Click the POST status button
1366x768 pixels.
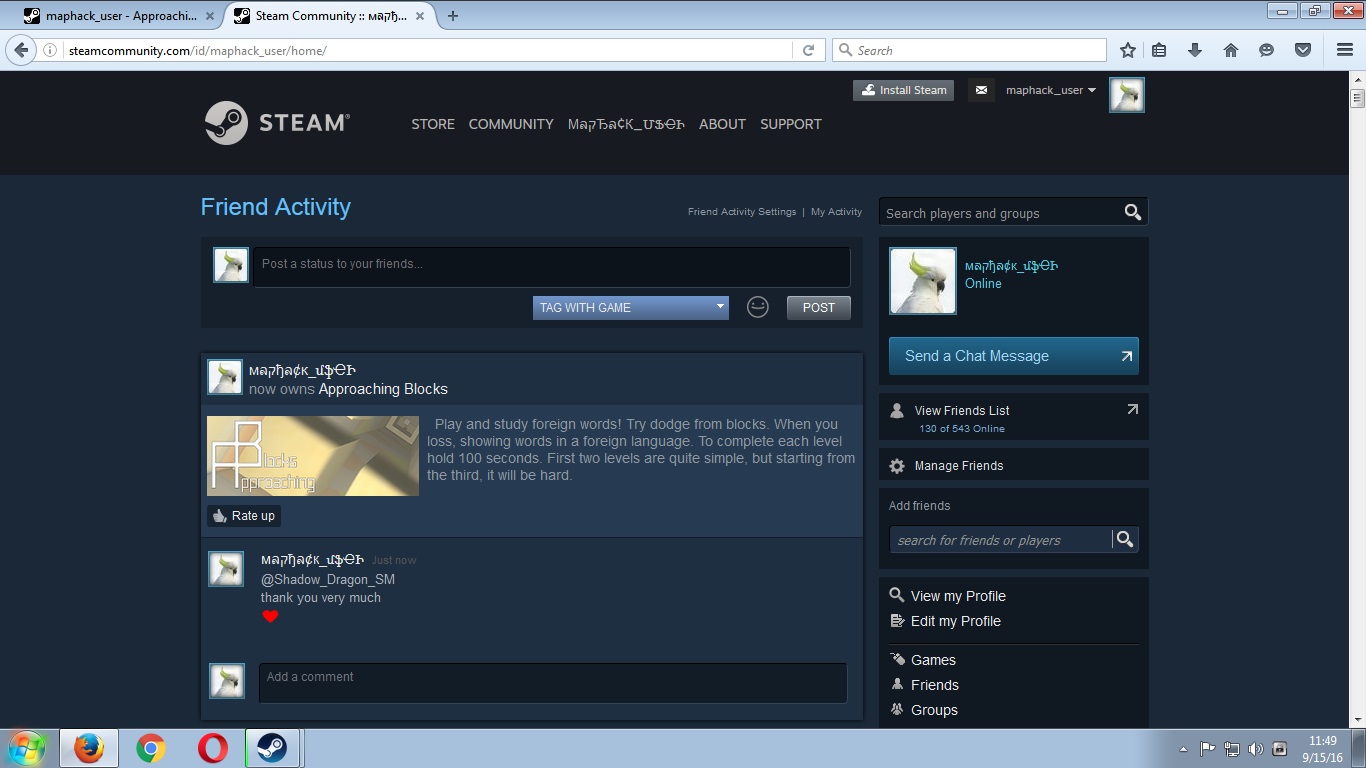click(818, 307)
